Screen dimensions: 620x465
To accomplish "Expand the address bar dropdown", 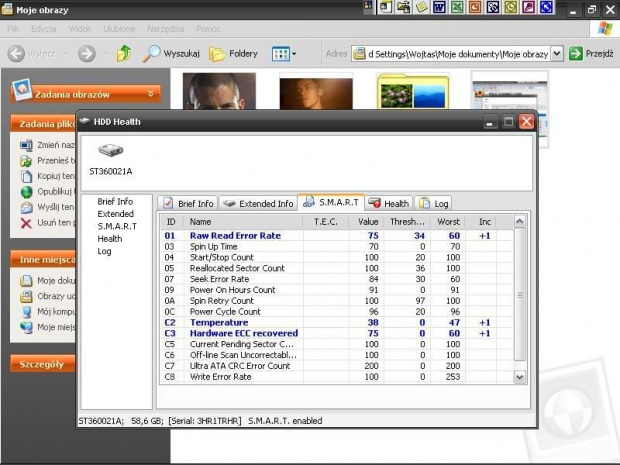I will (x=557, y=53).
